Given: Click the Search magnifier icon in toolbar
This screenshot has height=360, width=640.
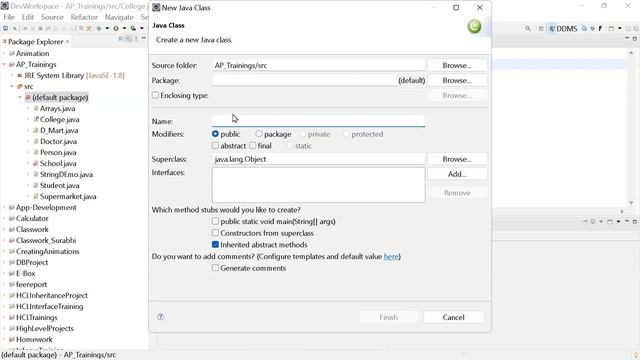Looking at the screenshot, I should pyautogui.click(x=528, y=29).
